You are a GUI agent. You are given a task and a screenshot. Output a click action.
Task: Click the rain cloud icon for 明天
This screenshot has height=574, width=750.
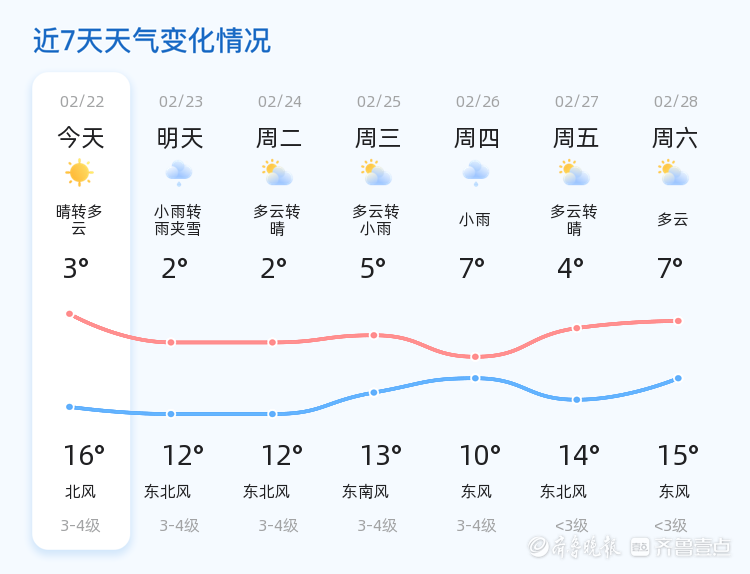pyautogui.click(x=179, y=173)
